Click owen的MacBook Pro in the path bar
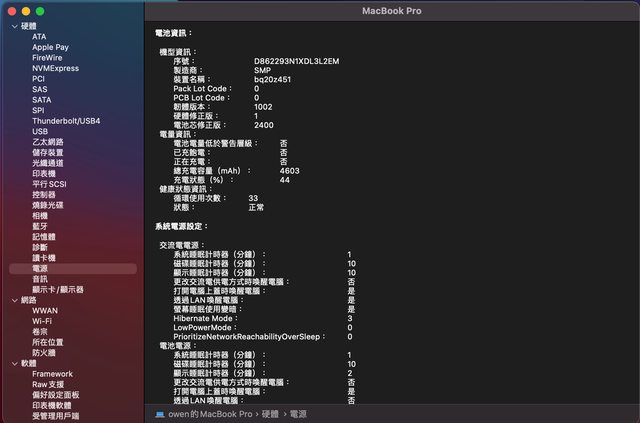640x423 pixels. [x=210, y=413]
